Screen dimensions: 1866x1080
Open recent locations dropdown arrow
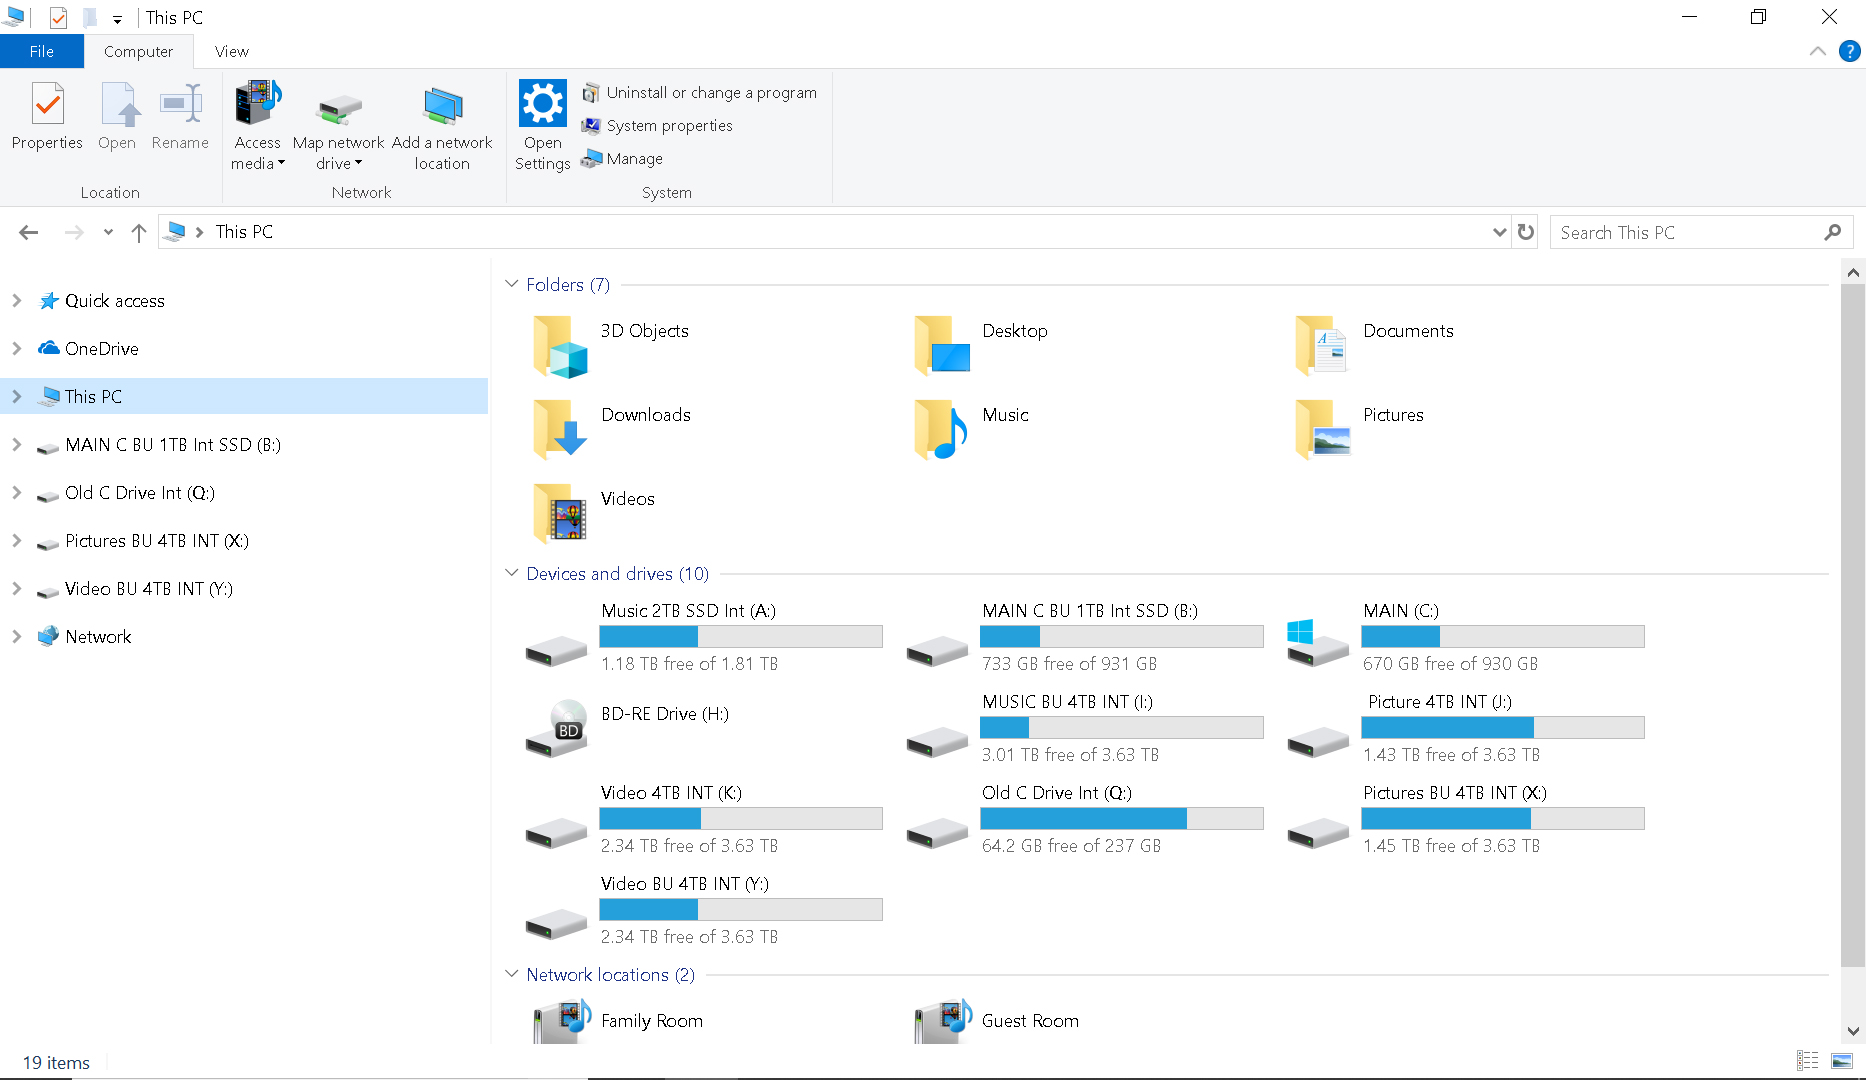[x=108, y=232]
